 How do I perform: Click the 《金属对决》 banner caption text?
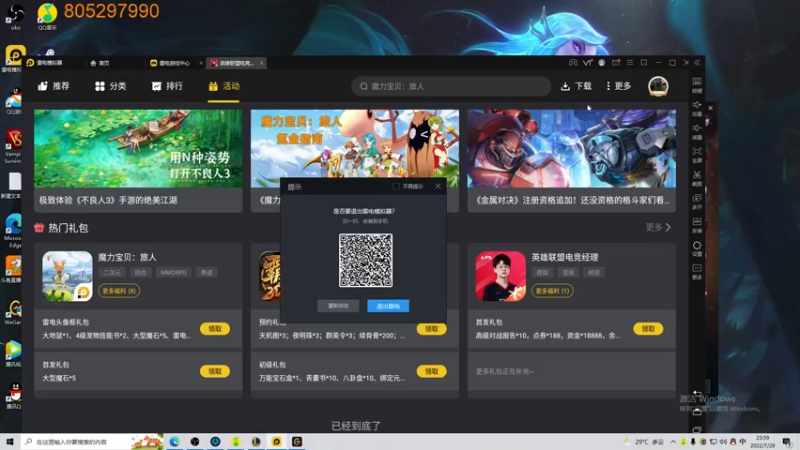click(x=571, y=200)
